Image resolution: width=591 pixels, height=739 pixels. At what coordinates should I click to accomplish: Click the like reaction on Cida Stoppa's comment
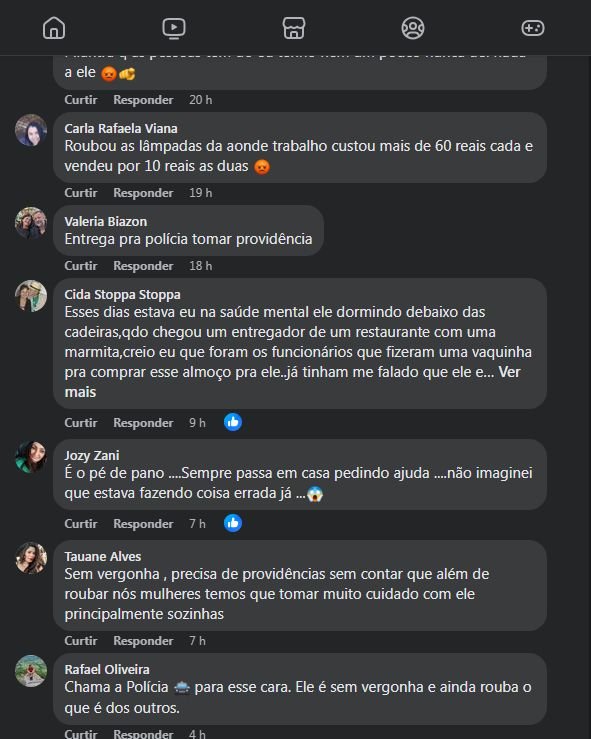tap(233, 422)
